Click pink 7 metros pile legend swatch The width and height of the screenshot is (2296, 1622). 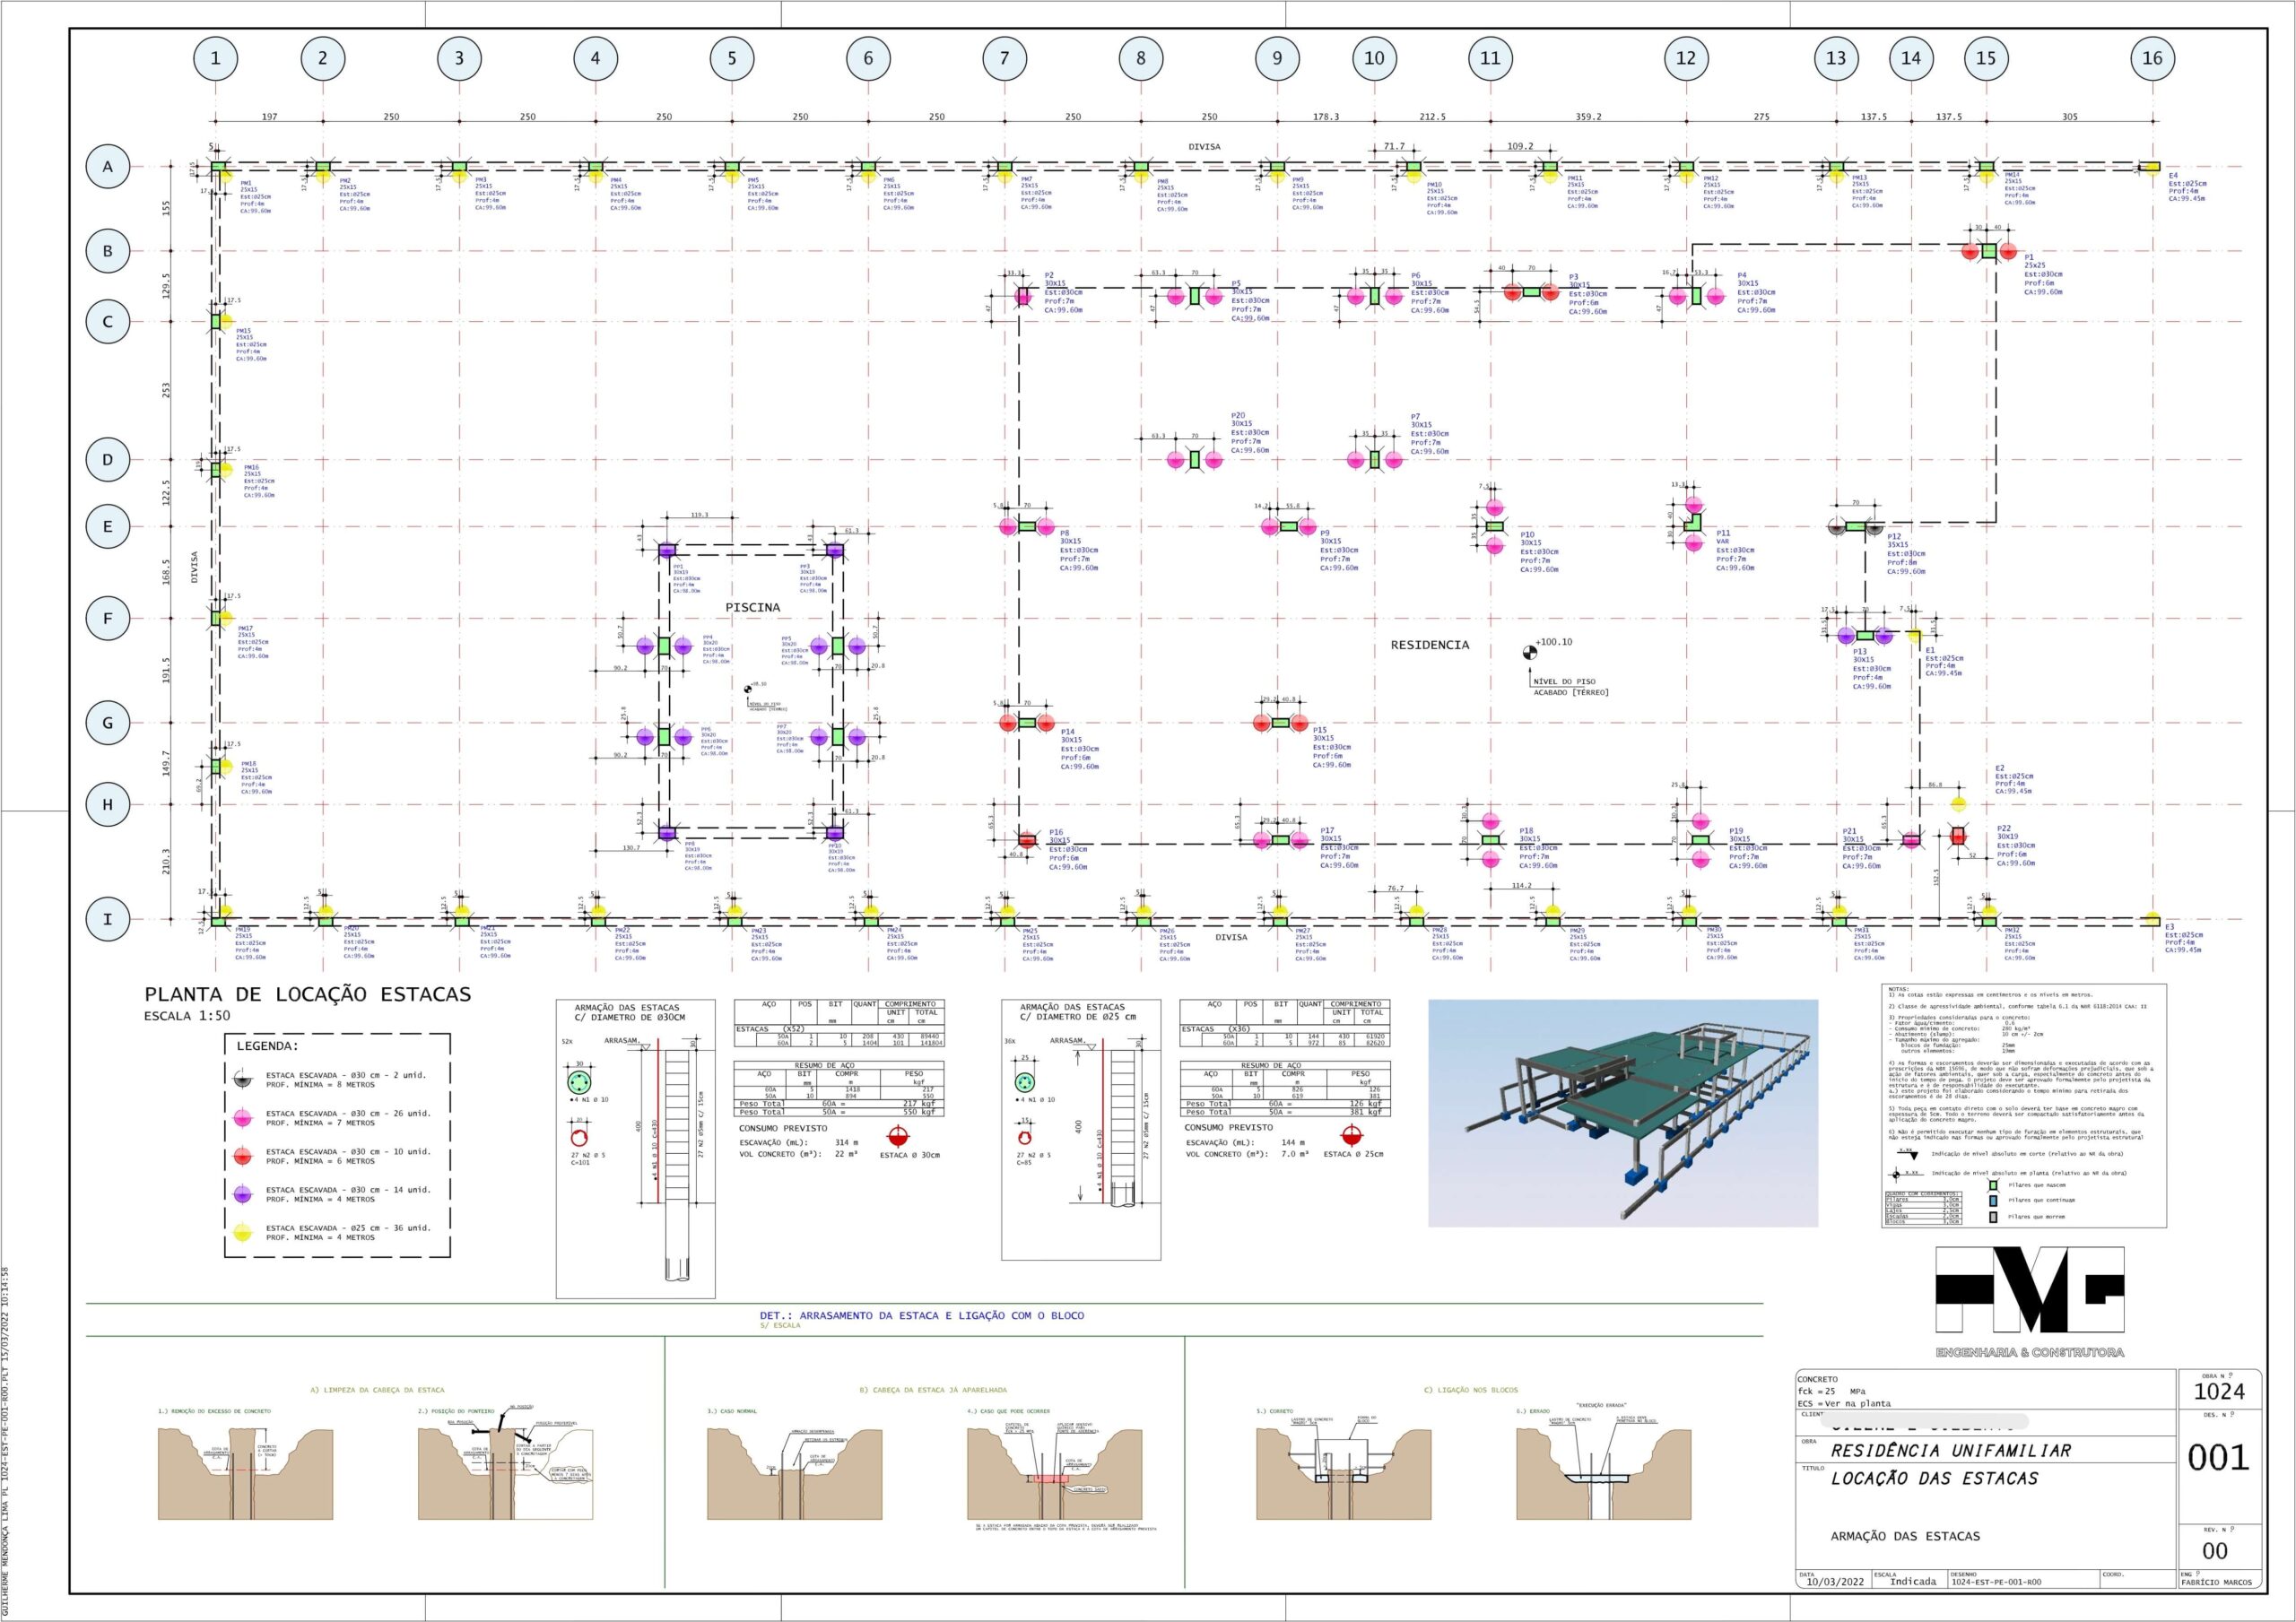click(x=243, y=1118)
